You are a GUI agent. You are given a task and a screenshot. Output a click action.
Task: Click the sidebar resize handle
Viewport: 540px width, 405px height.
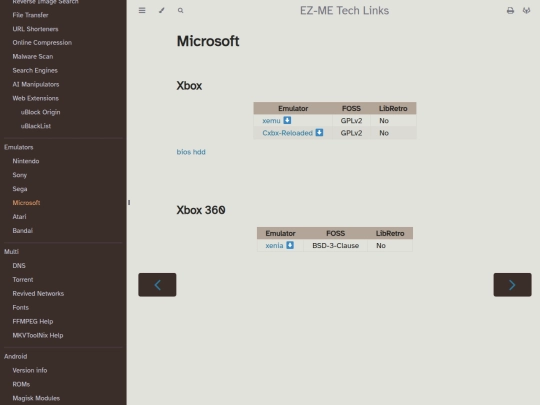129,202
